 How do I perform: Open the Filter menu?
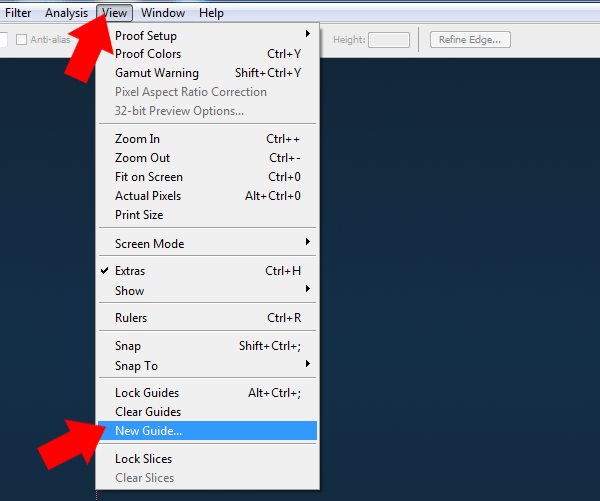18,13
